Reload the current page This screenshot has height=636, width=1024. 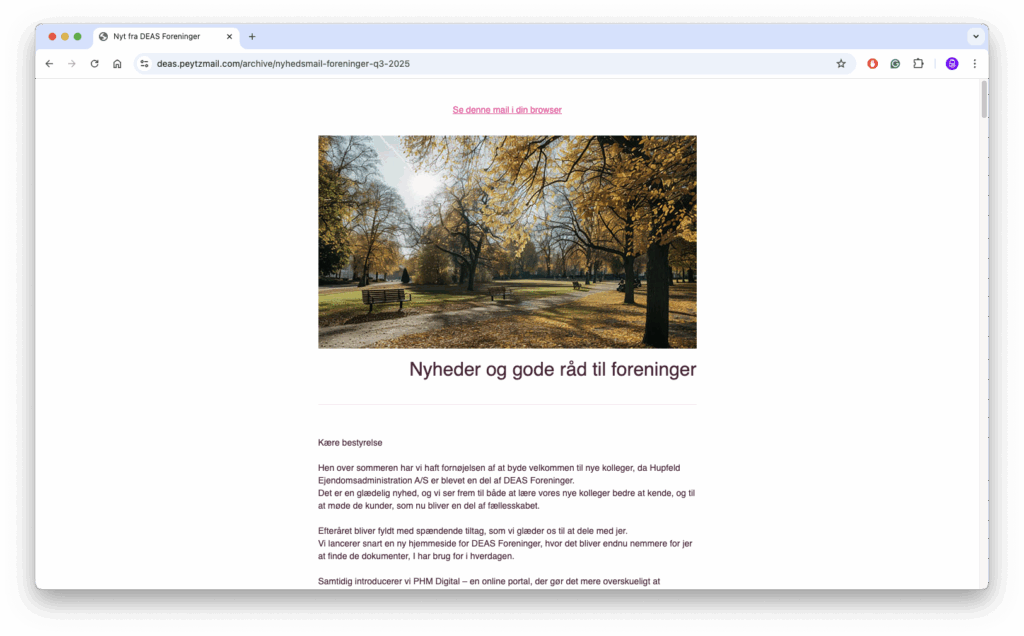94,64
